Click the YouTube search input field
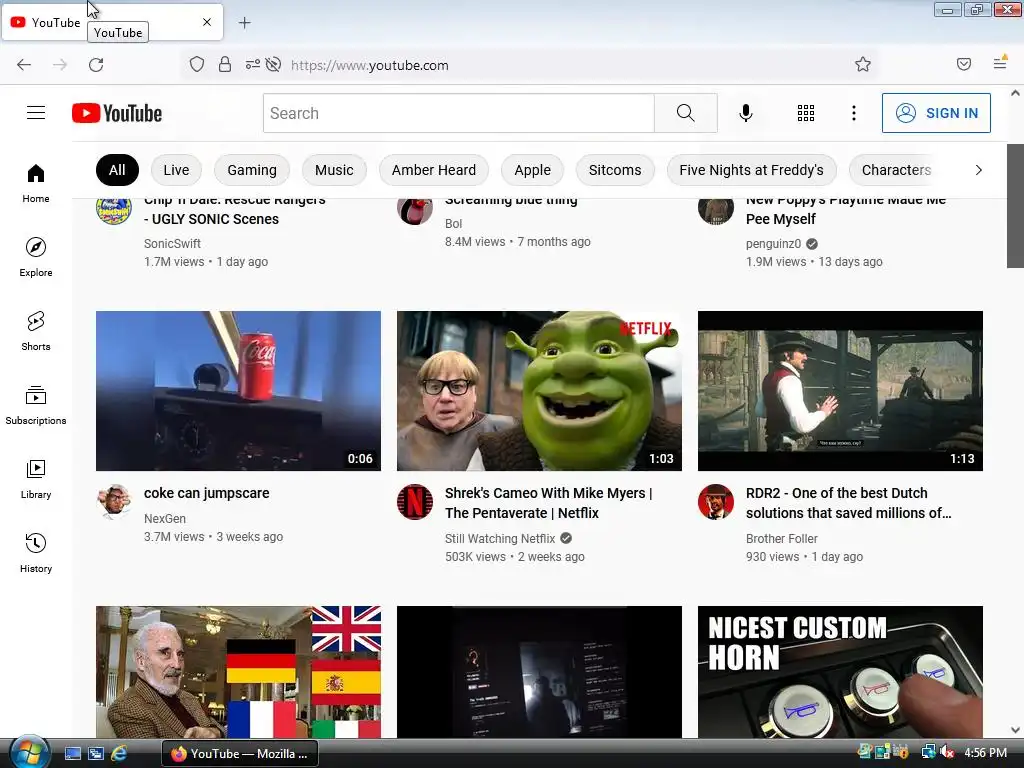The height and width of the screenshot is (768, 1024). click(x=458, y=113)
